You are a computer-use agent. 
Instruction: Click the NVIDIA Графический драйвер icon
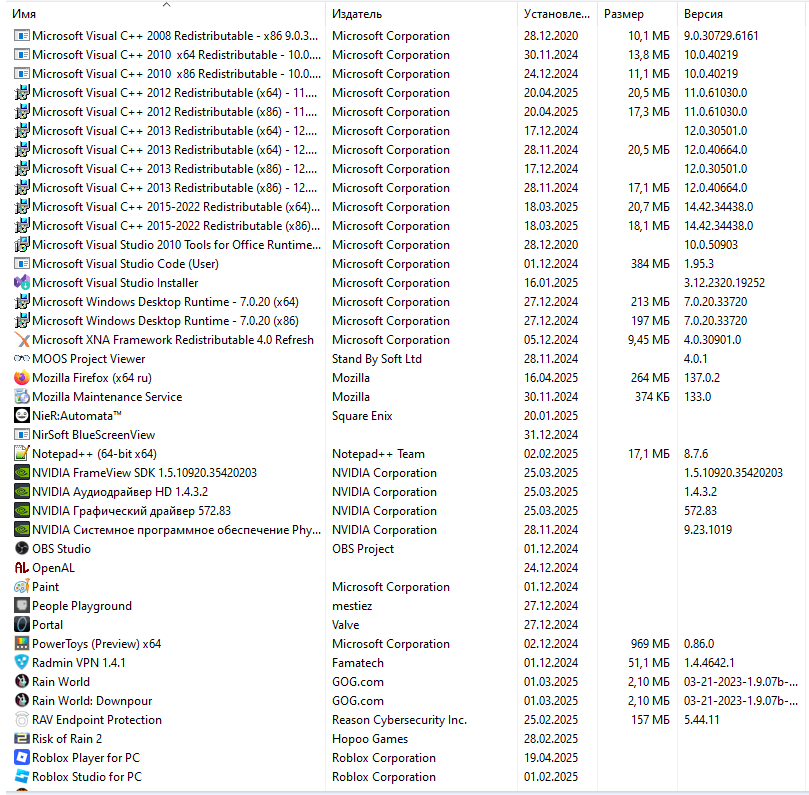tap(22, 511)
